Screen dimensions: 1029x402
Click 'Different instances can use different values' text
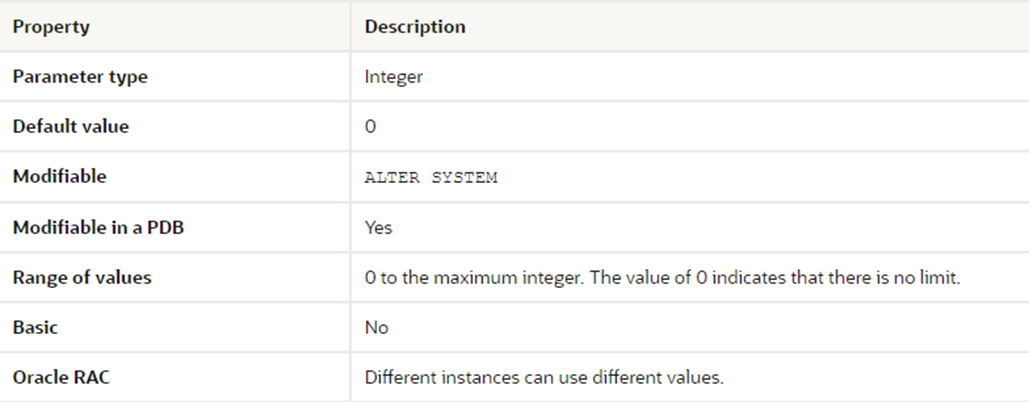544,377
